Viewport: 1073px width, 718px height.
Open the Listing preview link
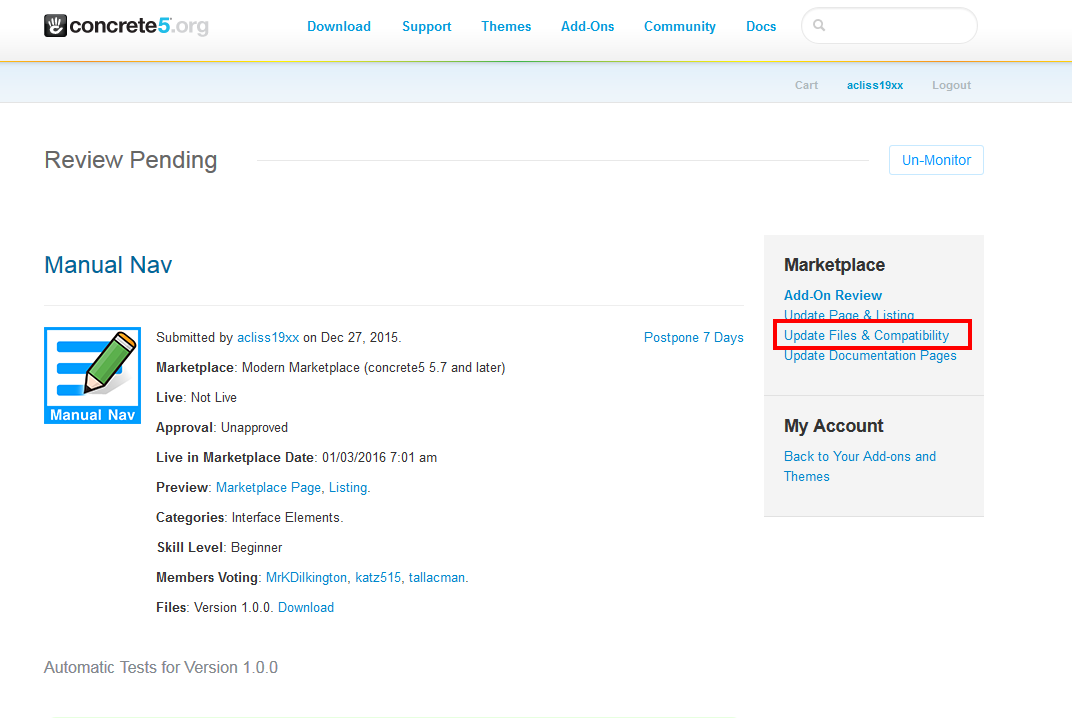pyautogui.click(x=348, y=487)
